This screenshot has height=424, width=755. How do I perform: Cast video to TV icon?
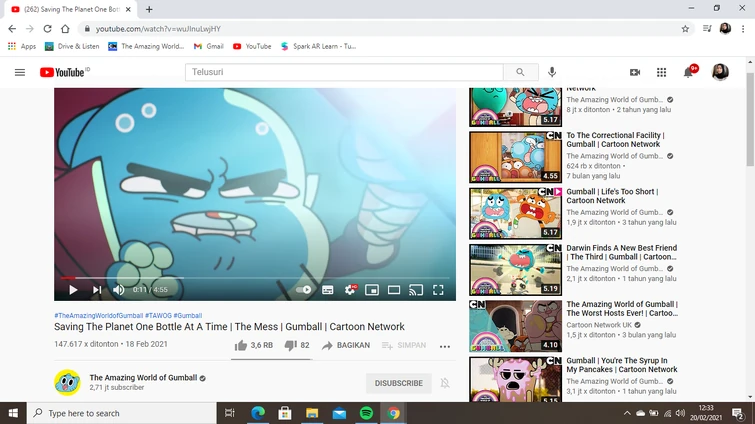pyautogui.click(x=416, y=290)
